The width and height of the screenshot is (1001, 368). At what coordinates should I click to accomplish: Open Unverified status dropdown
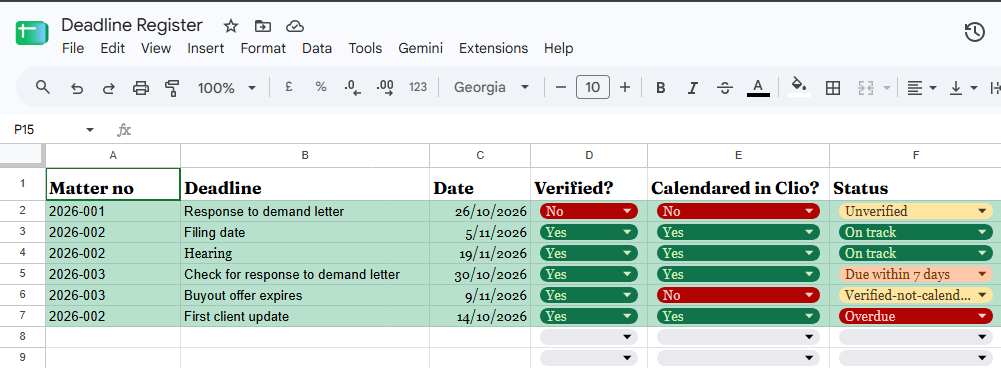[x=915, y=211]
